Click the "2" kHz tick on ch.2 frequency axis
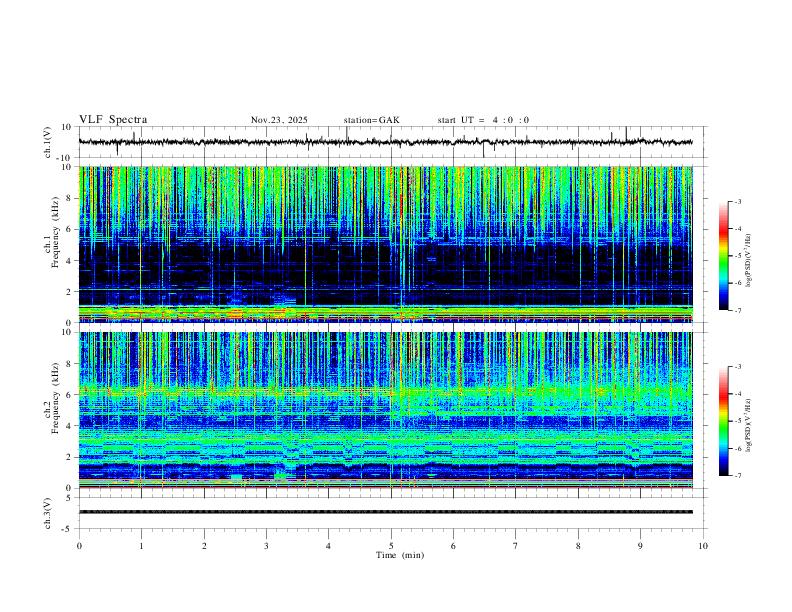792x612 pixels. coord(69,457)
